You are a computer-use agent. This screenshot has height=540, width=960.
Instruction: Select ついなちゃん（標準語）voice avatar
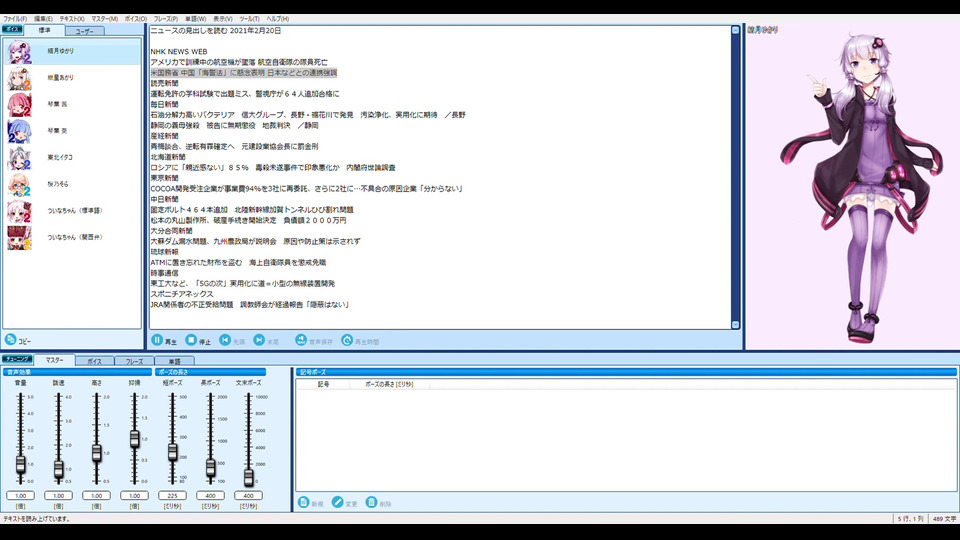19,211
